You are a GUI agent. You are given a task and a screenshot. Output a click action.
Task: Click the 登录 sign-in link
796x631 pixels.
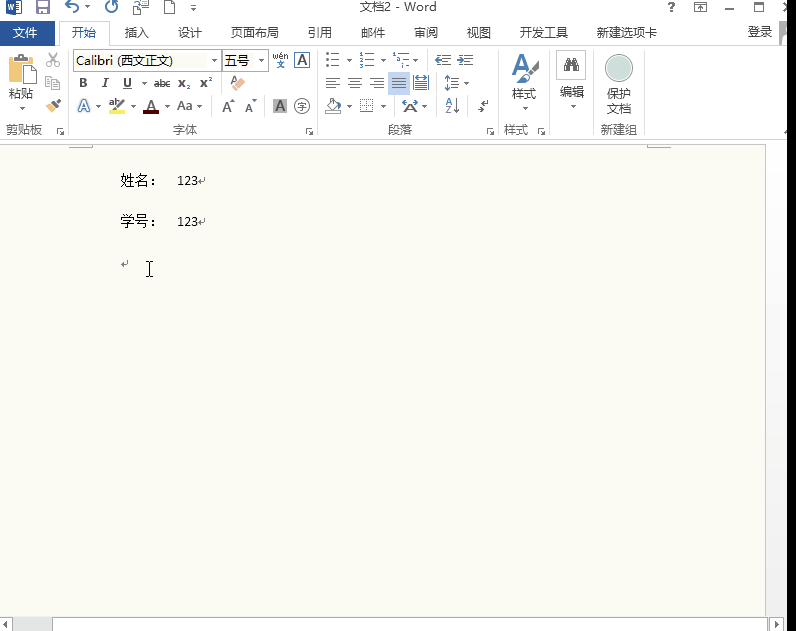tap(760, 32)
